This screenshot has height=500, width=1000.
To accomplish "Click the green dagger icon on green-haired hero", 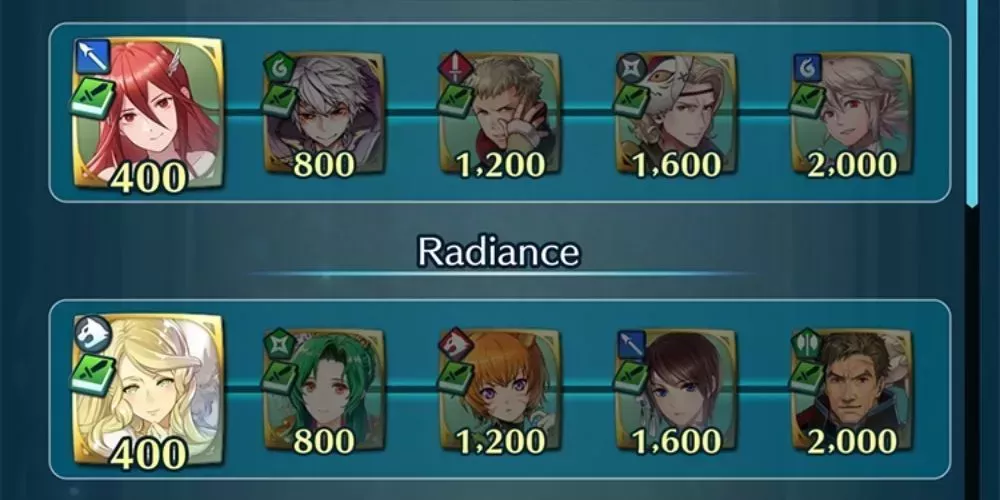I will 278,344.
